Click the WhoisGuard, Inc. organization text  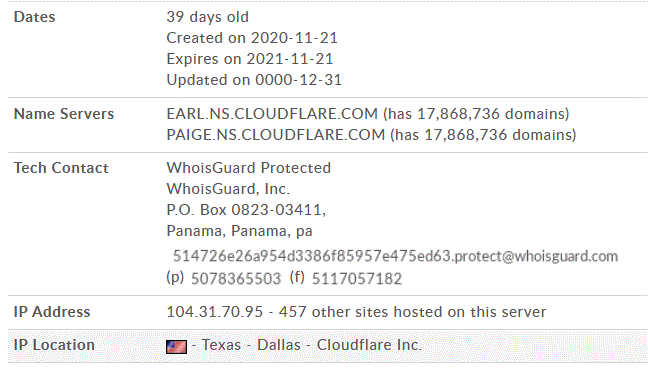pos(228,189)
